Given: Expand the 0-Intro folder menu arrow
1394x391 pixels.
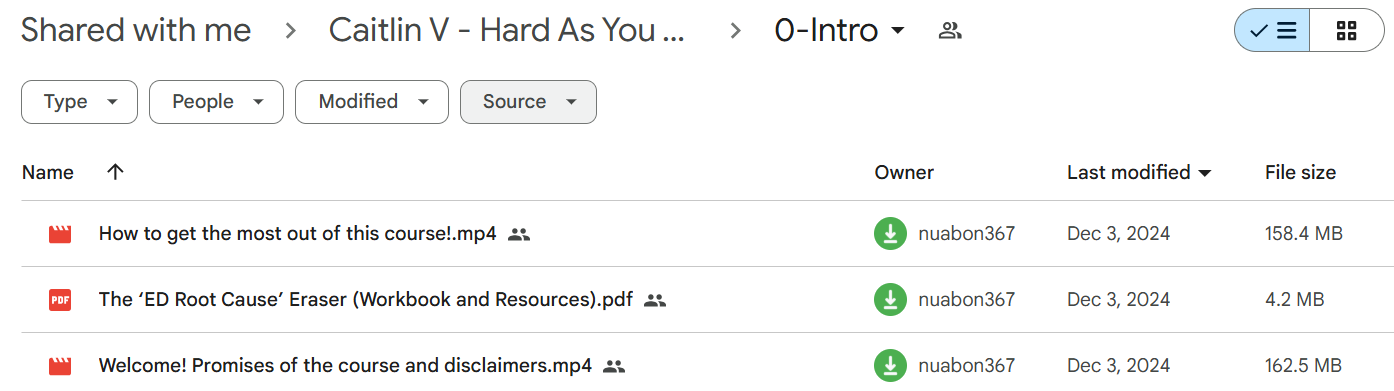Looking at the screenshot, I should pyautogui.click(x=898, y=31).
